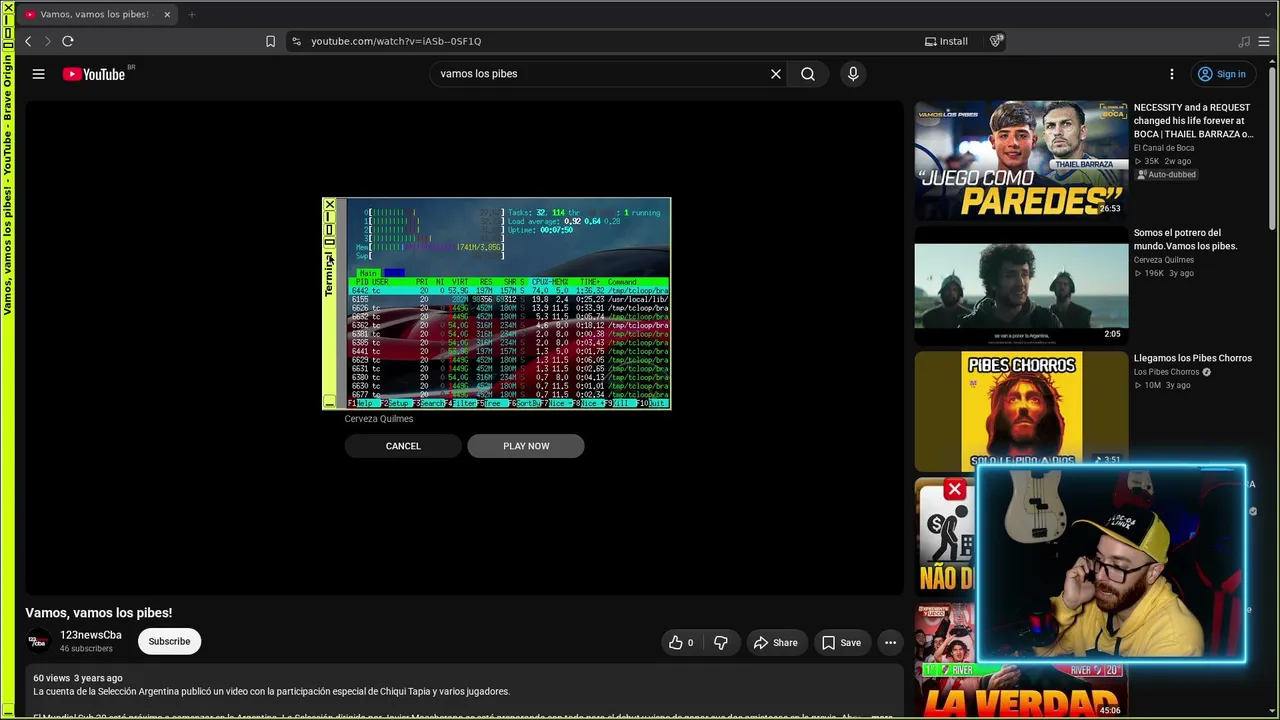Click the PLAY NOW button
The image size is (1280, 720).
[526, 446]
